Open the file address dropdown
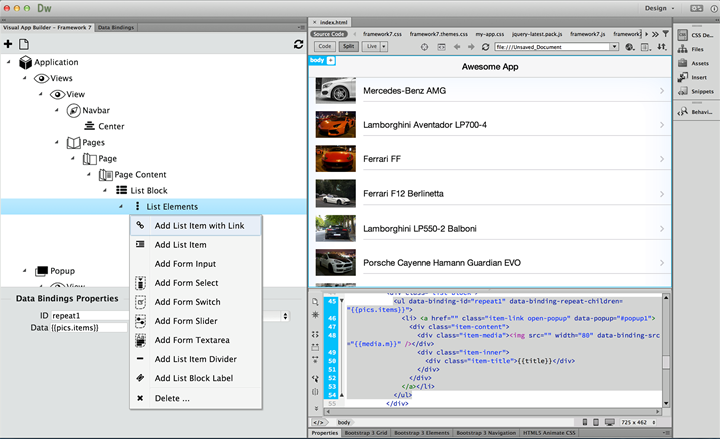This screenshot has width=720, height=439. [614, 47]
